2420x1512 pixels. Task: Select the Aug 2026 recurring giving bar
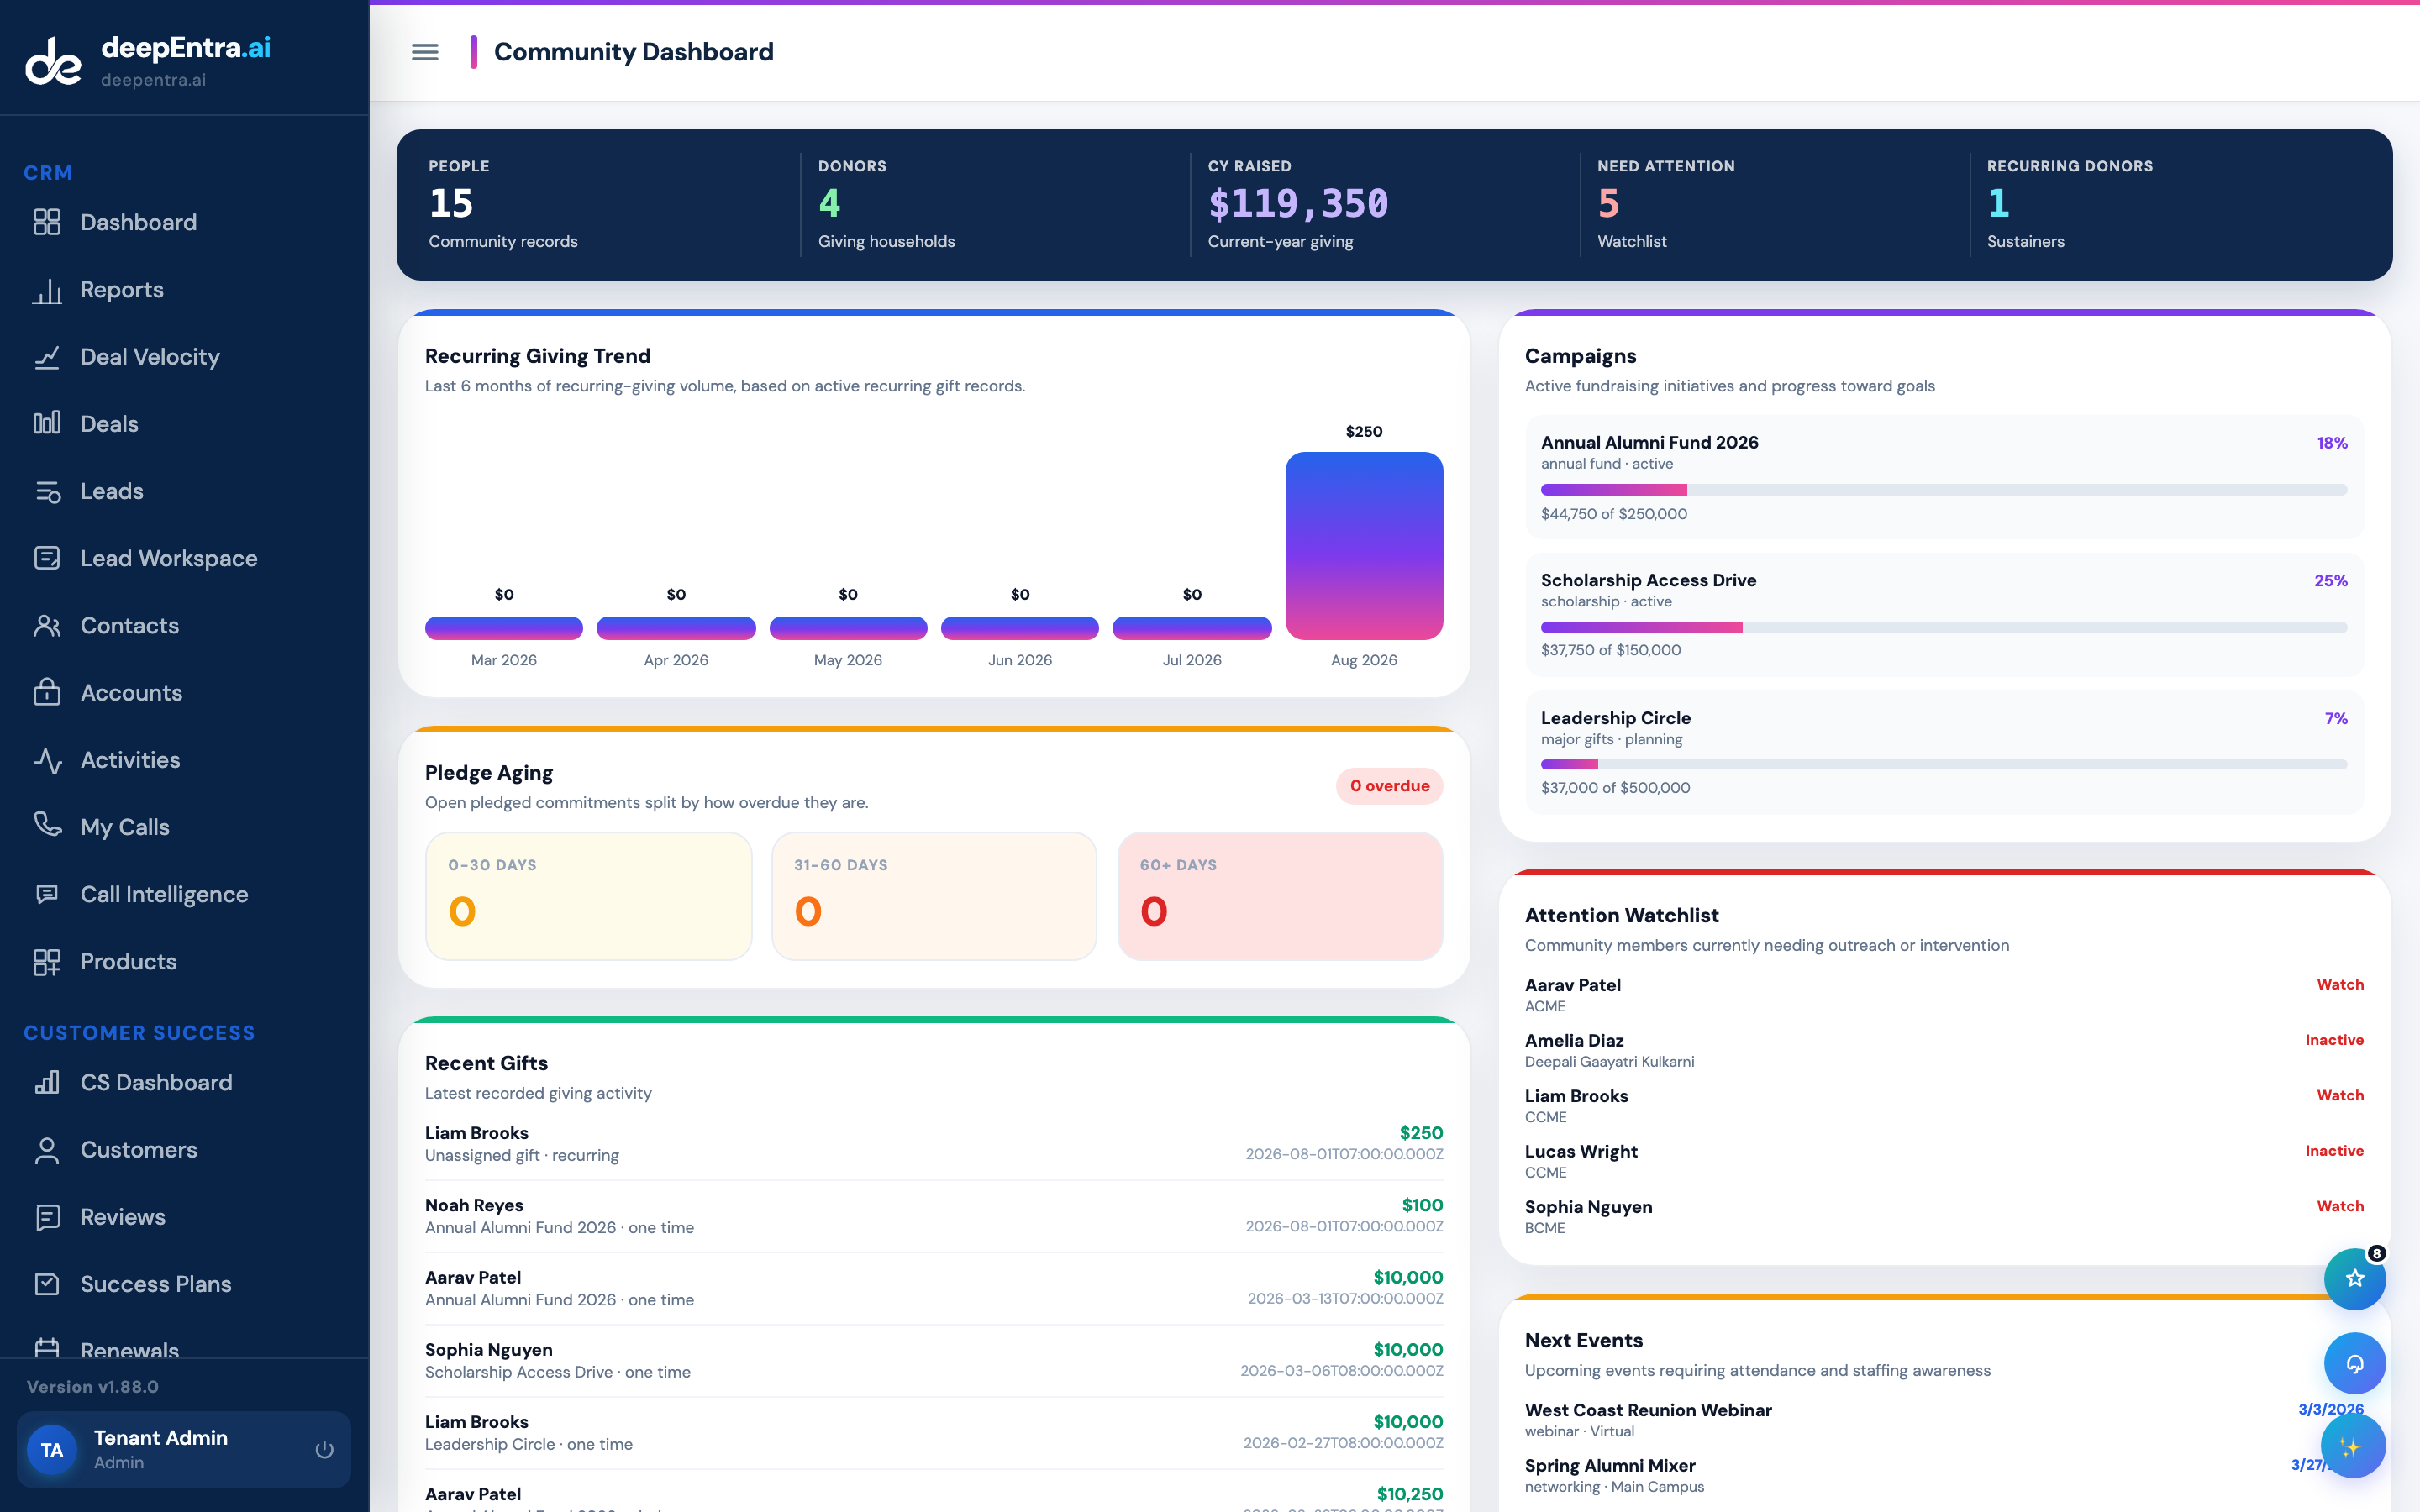[x=1364, y=546]
